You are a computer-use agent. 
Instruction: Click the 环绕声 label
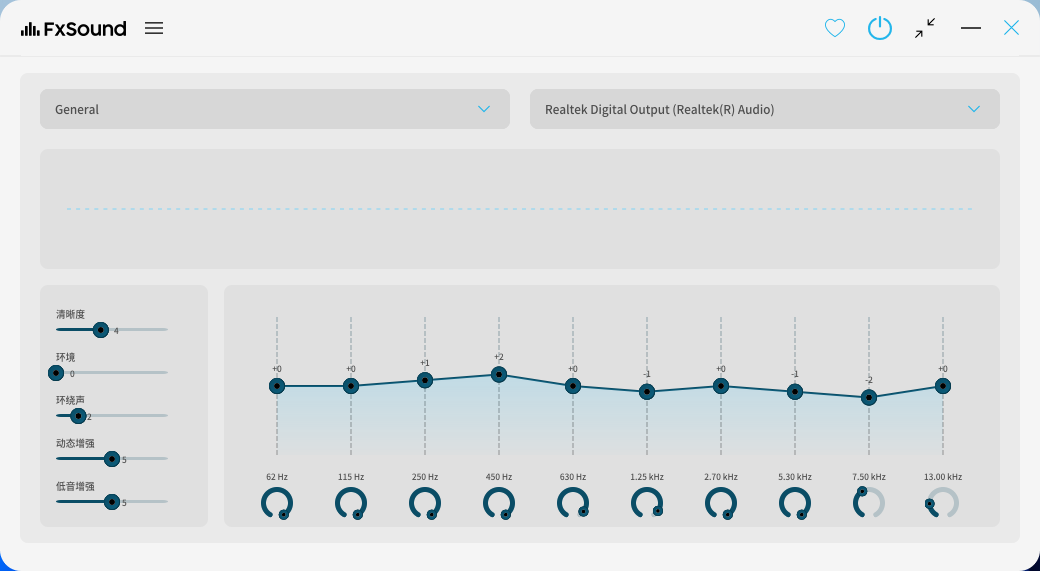[x=70, y=401]
